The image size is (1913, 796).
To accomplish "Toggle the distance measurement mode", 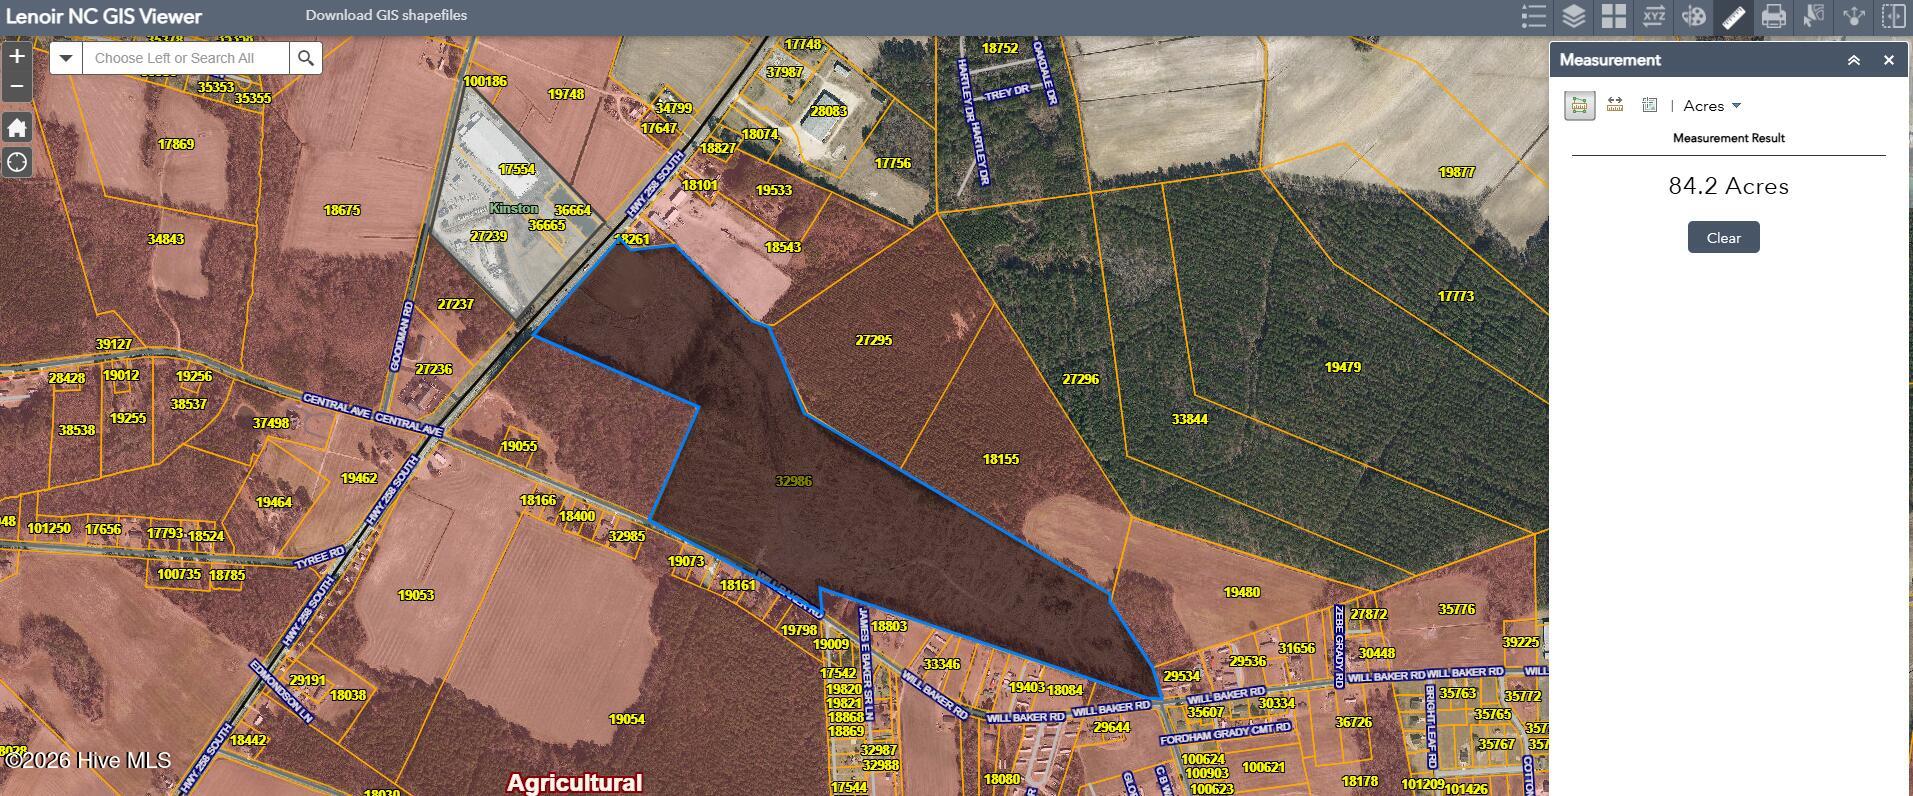I will click(1614, 106).
